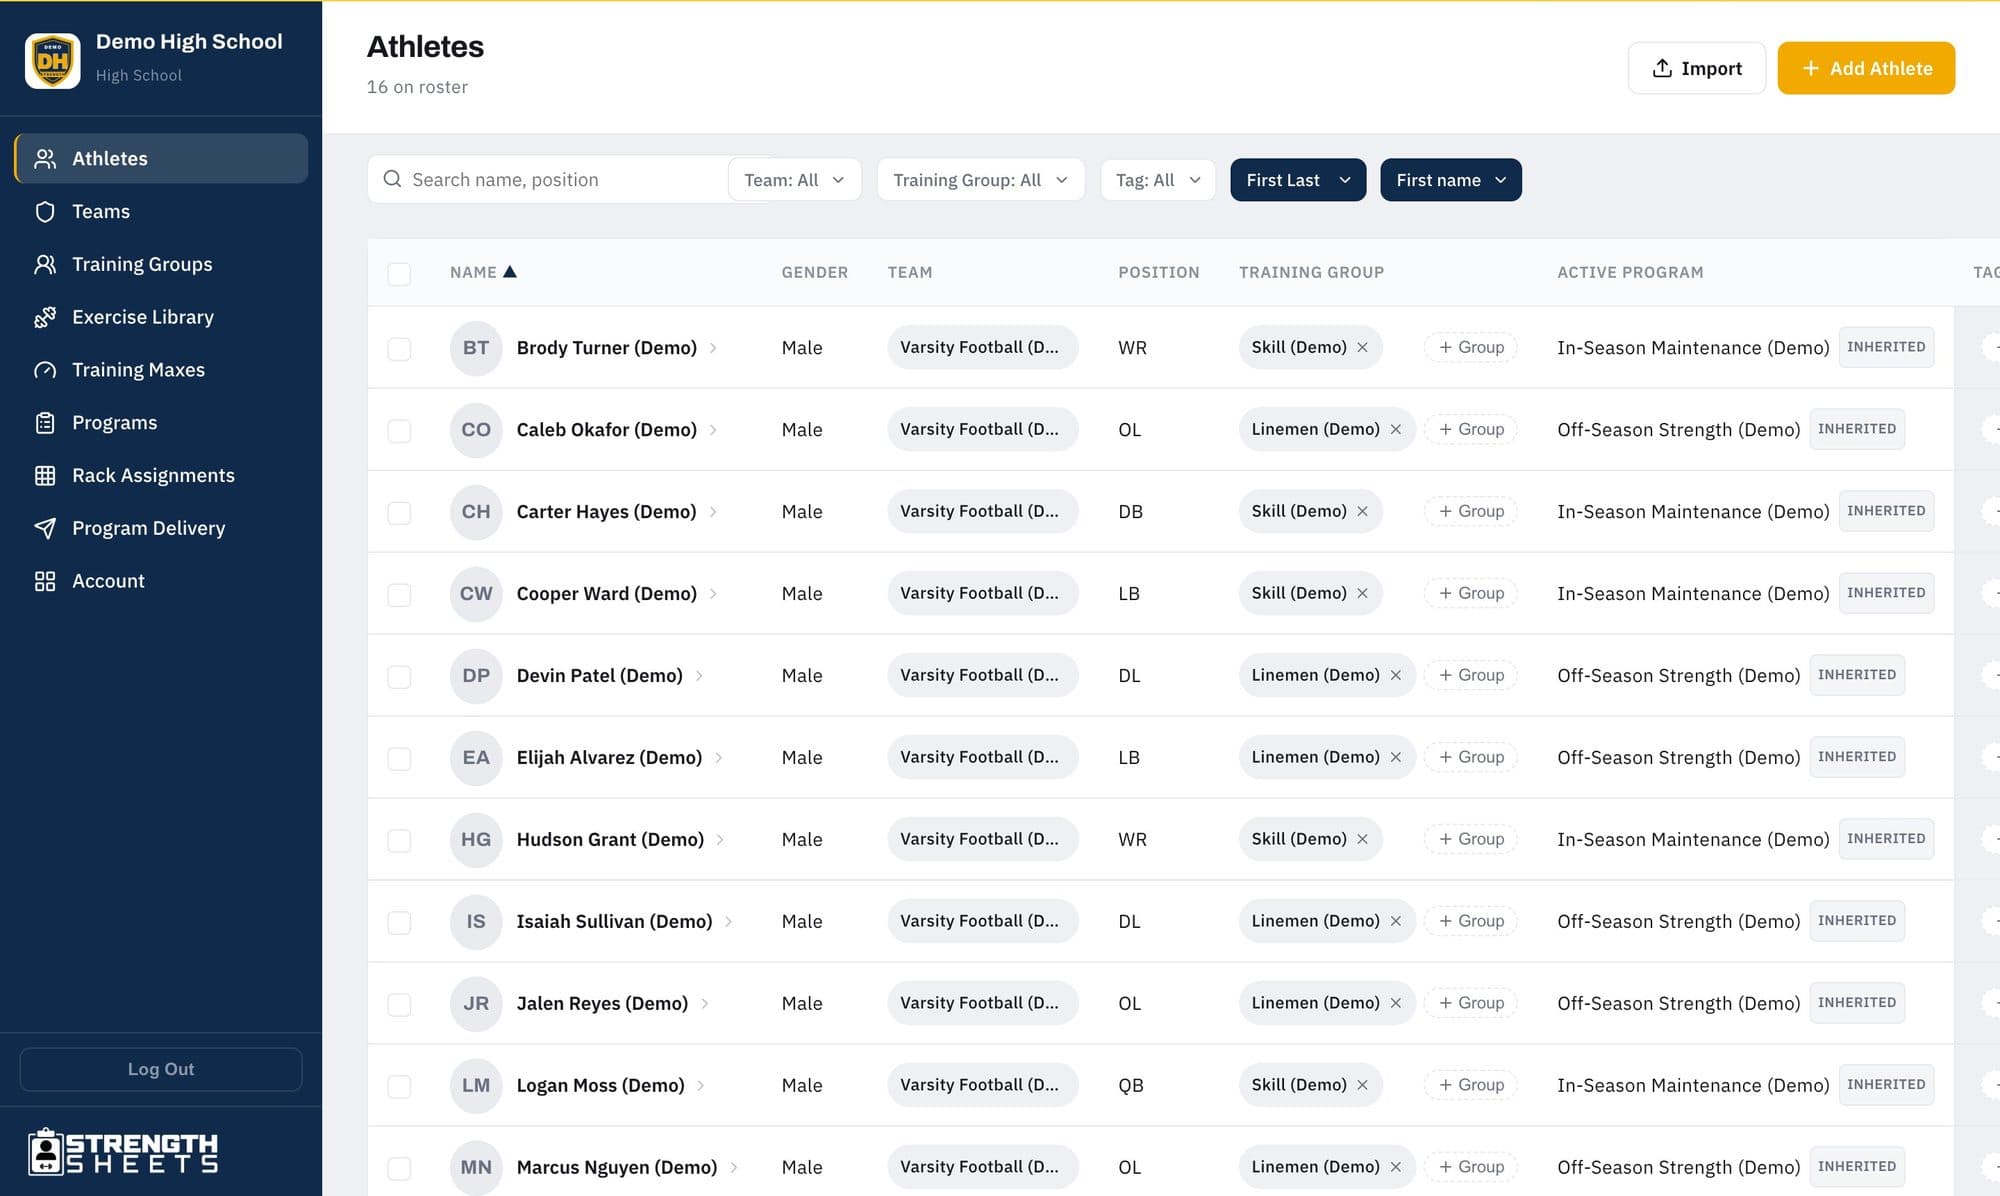Add a group to Marcus Nguyen
The image size is (2000, 1196).
[x=1471, y=1167]
